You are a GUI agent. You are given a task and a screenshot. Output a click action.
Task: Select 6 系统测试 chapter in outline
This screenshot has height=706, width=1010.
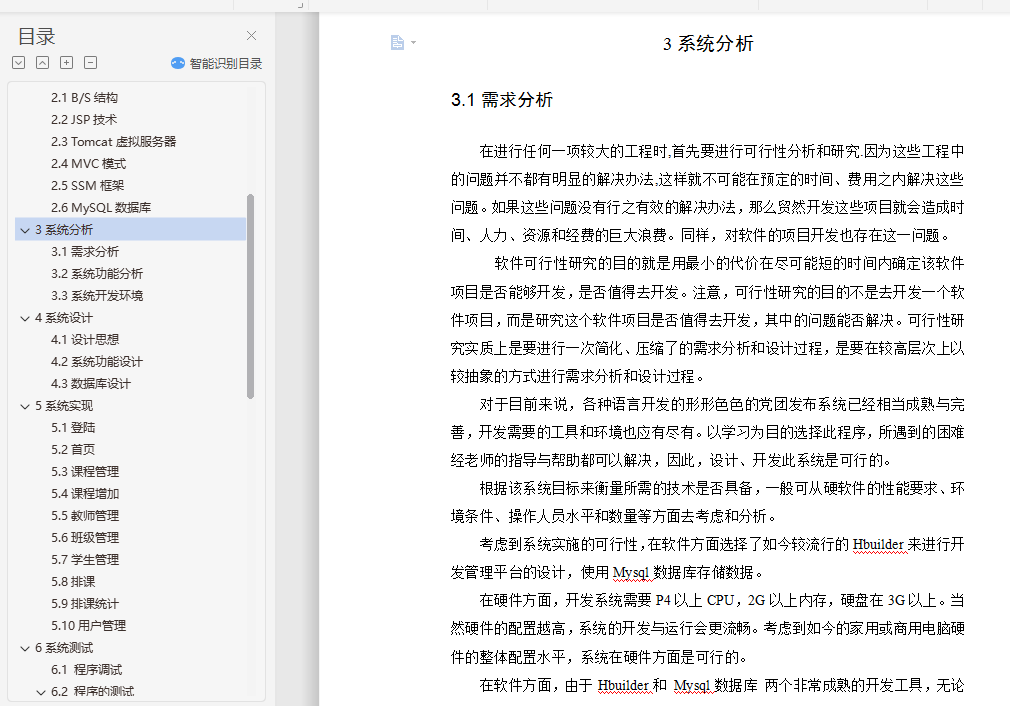[x=64, y=649]
